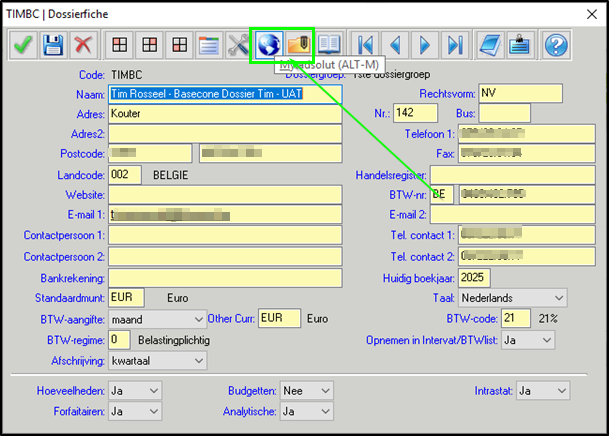609x436 pixels.
Task: Open the wrench and screwdriver tools icon
Action: [238, 45]
